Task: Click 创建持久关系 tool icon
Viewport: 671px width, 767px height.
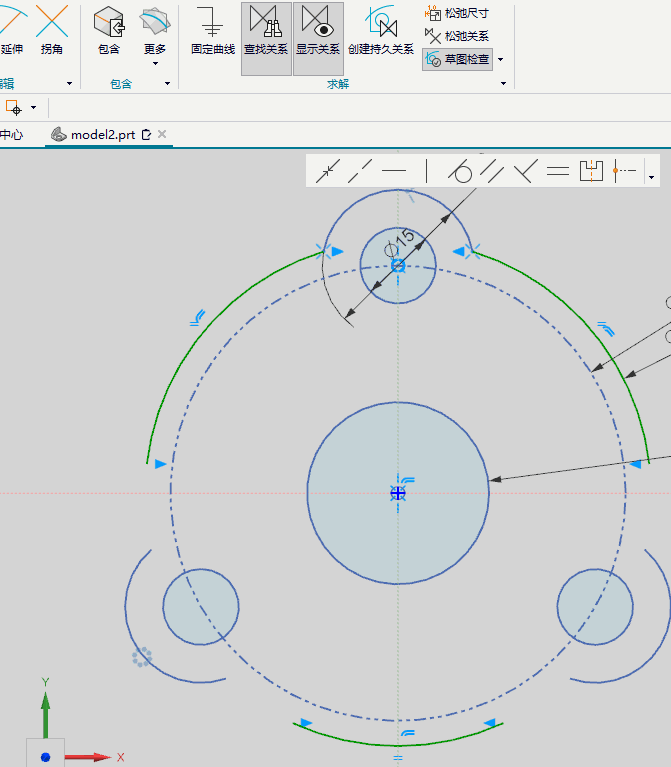Action: point(380,22)
